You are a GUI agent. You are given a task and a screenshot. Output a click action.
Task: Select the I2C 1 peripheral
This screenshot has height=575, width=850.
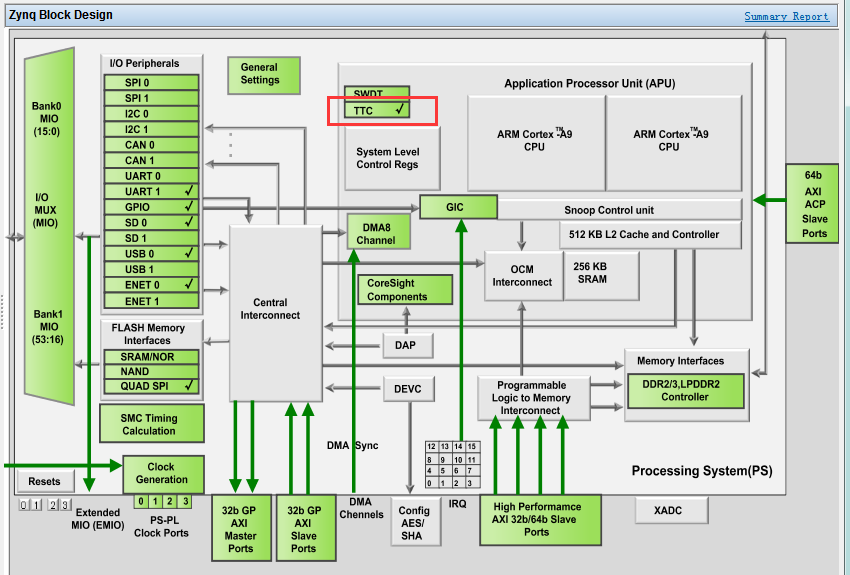[x=151, y=129]
